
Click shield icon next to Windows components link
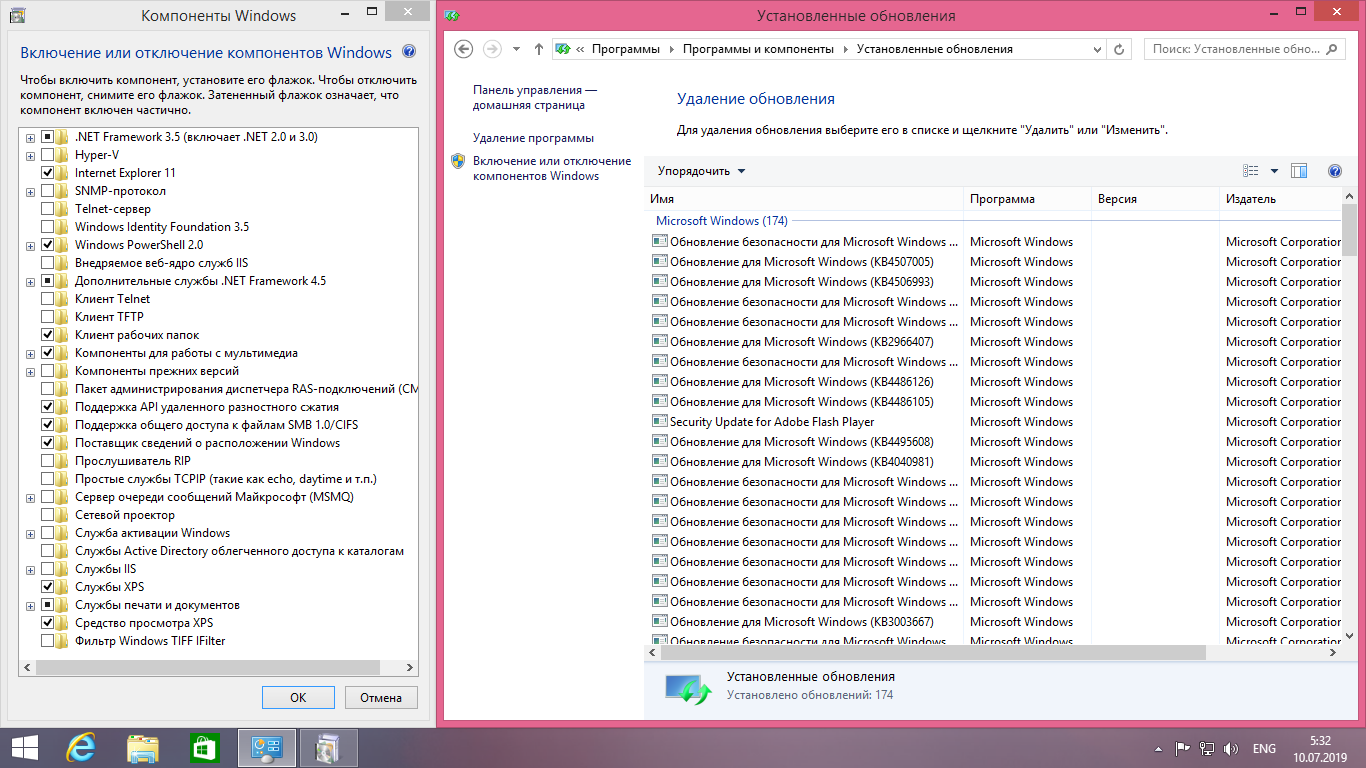pyautogui.click(x=458, y=161)
